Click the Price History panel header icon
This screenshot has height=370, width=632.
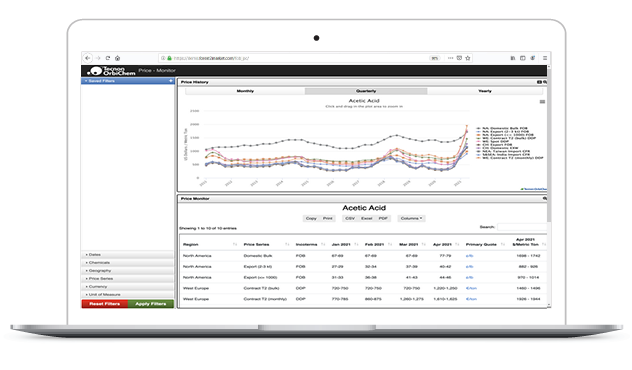pos(539,82)
